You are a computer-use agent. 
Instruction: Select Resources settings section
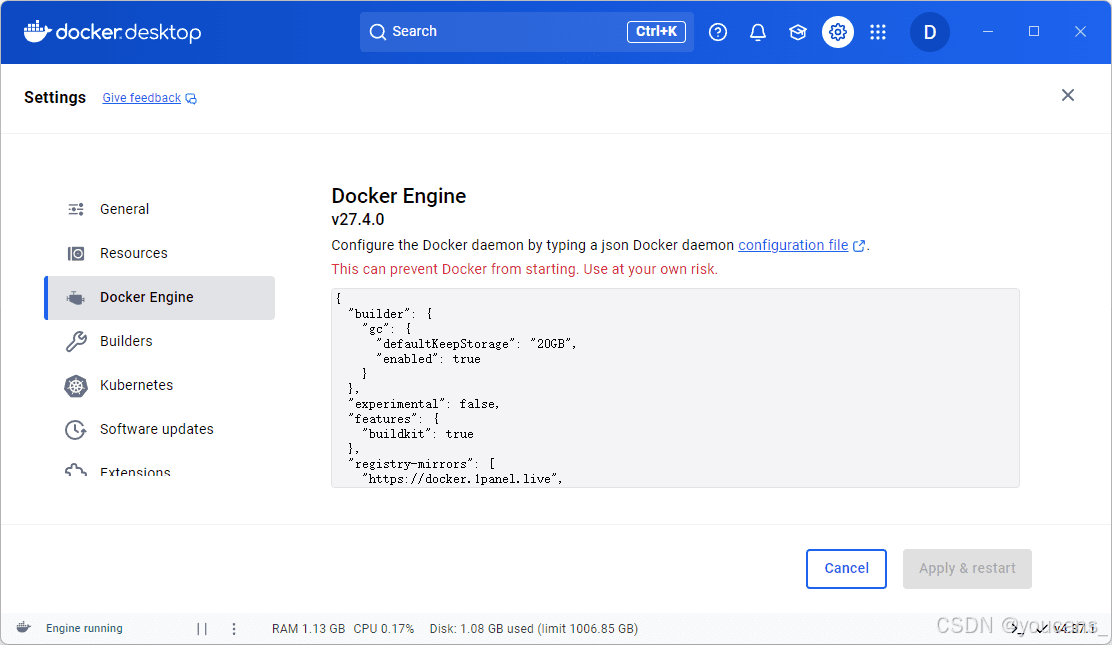coord(160,253)
